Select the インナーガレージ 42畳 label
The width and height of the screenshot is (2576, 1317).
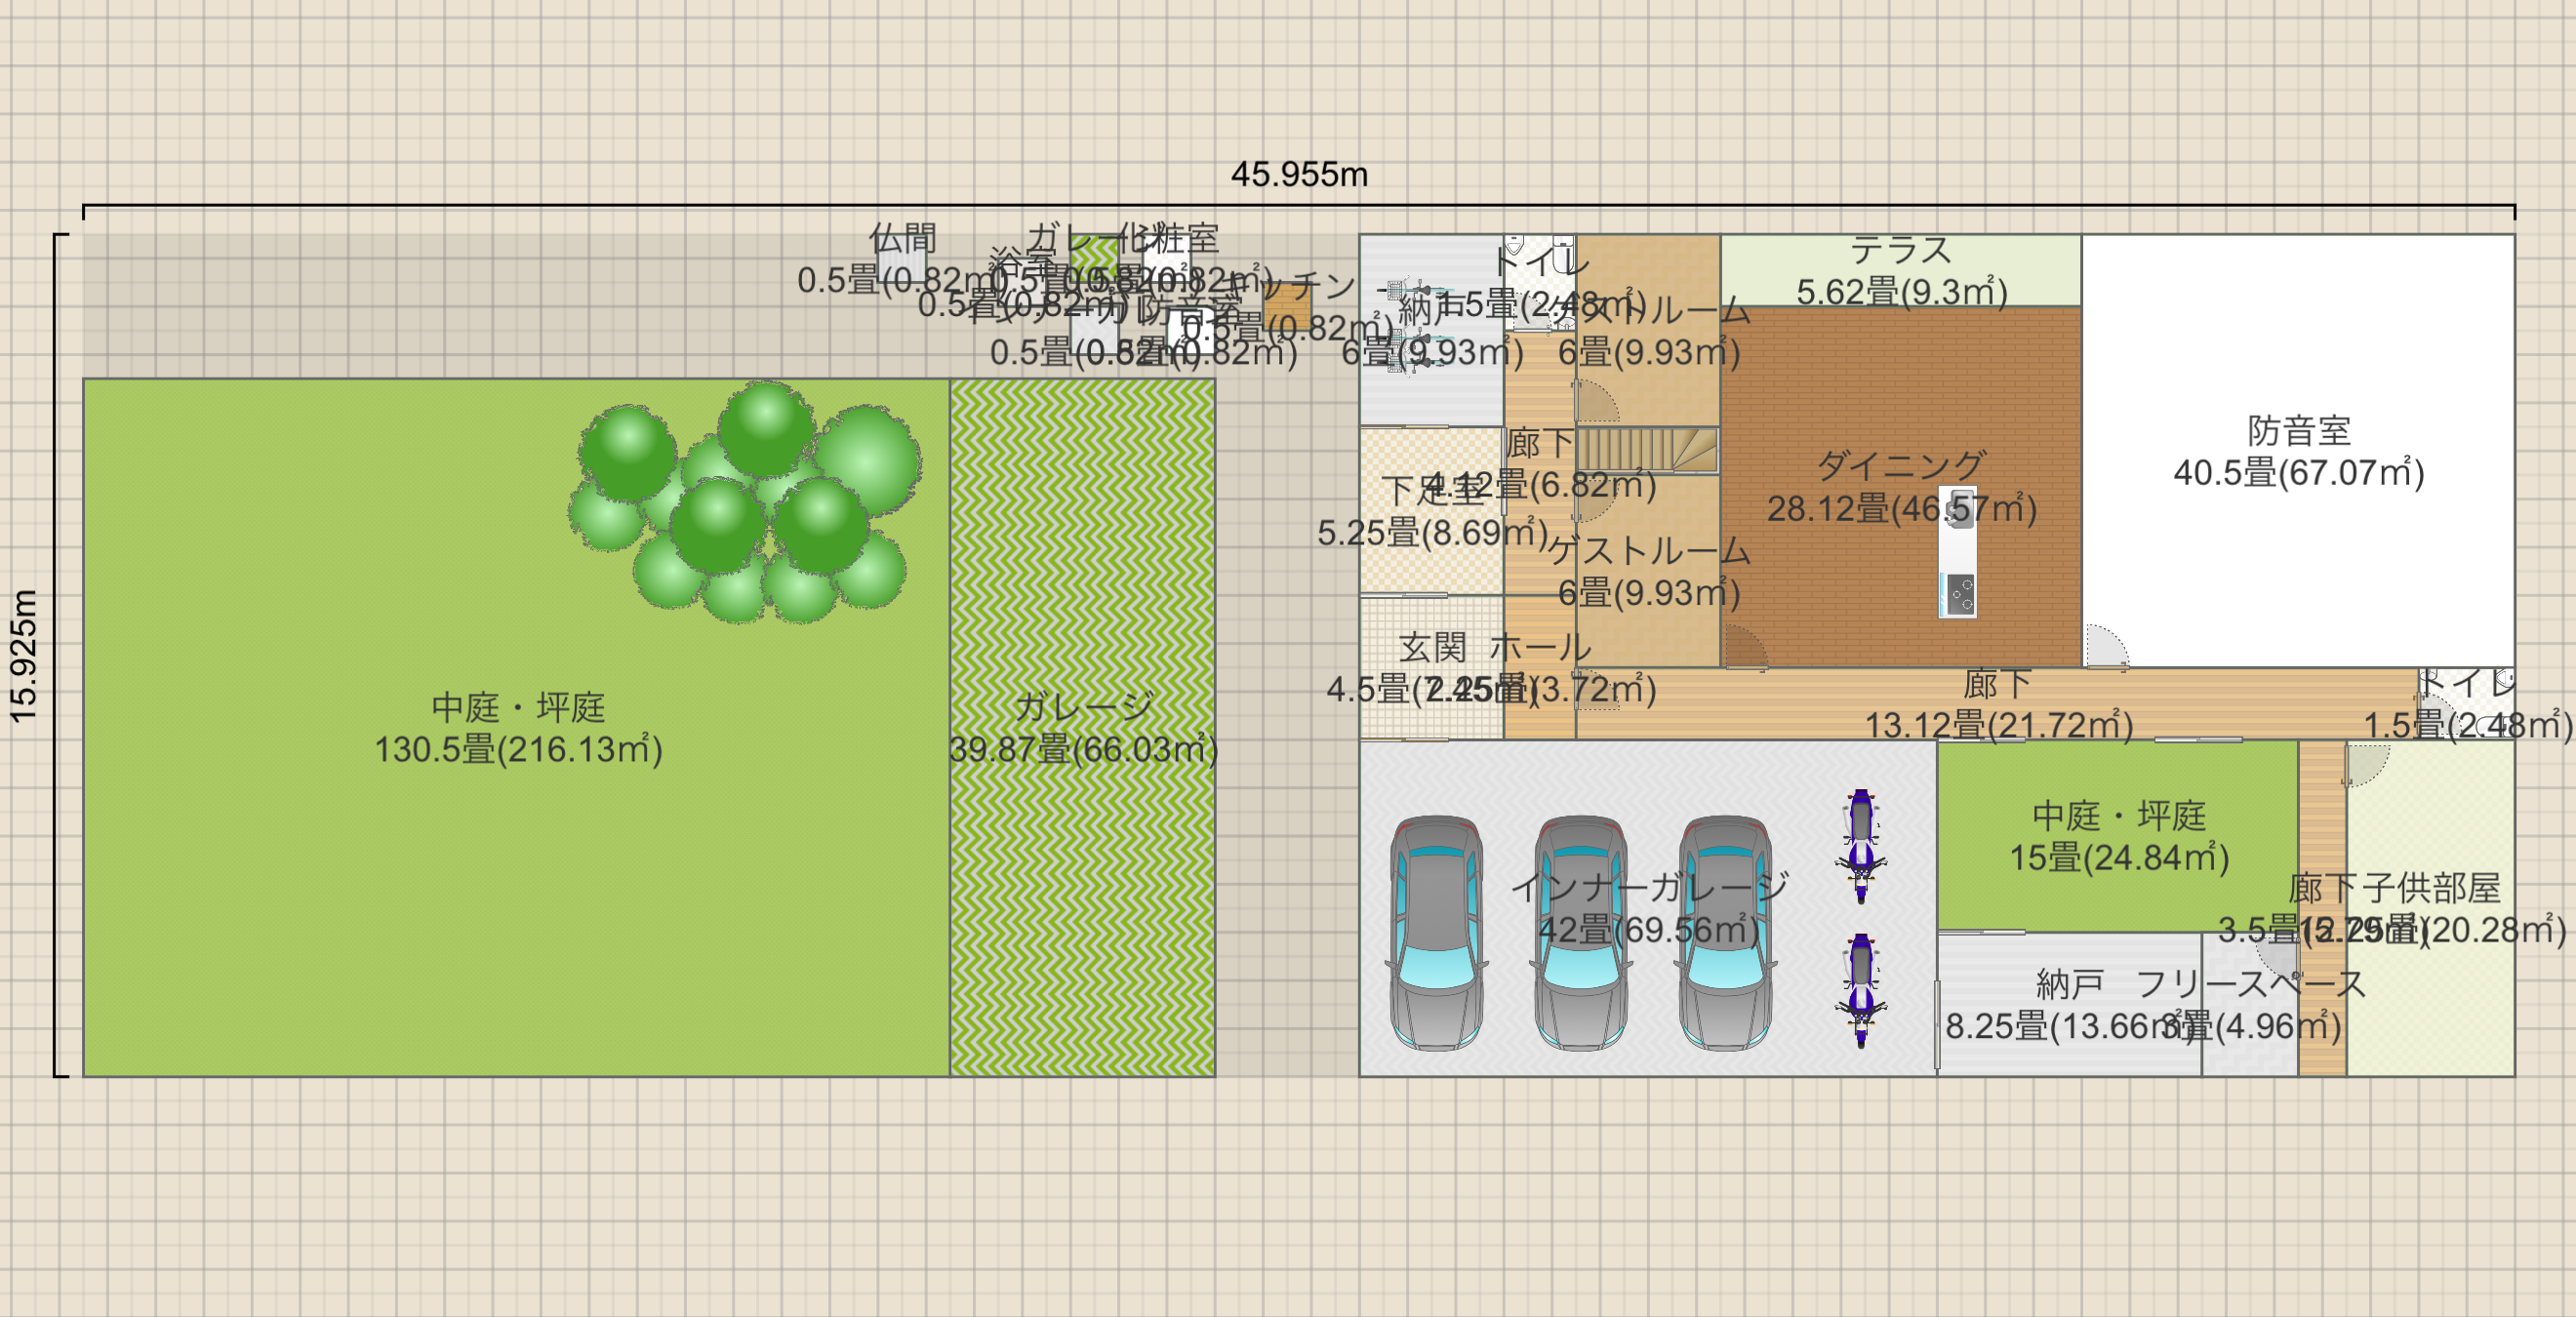(1648, 908)
